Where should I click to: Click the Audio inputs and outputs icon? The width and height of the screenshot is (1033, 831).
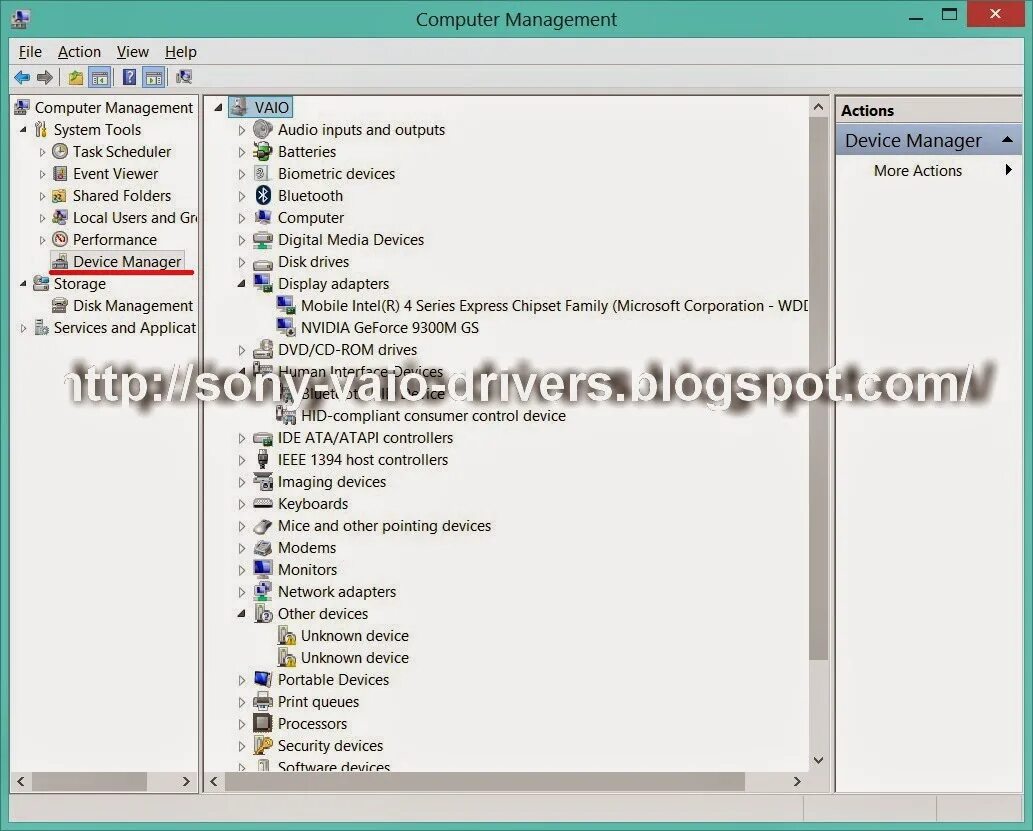coord(263,129)
